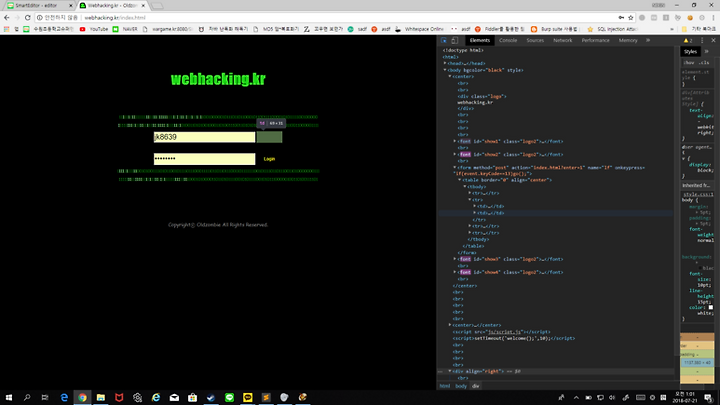This screenshot has height=405, width=720.
Task: Select the Elements tab in DevTools
Action: click(480, 40)
